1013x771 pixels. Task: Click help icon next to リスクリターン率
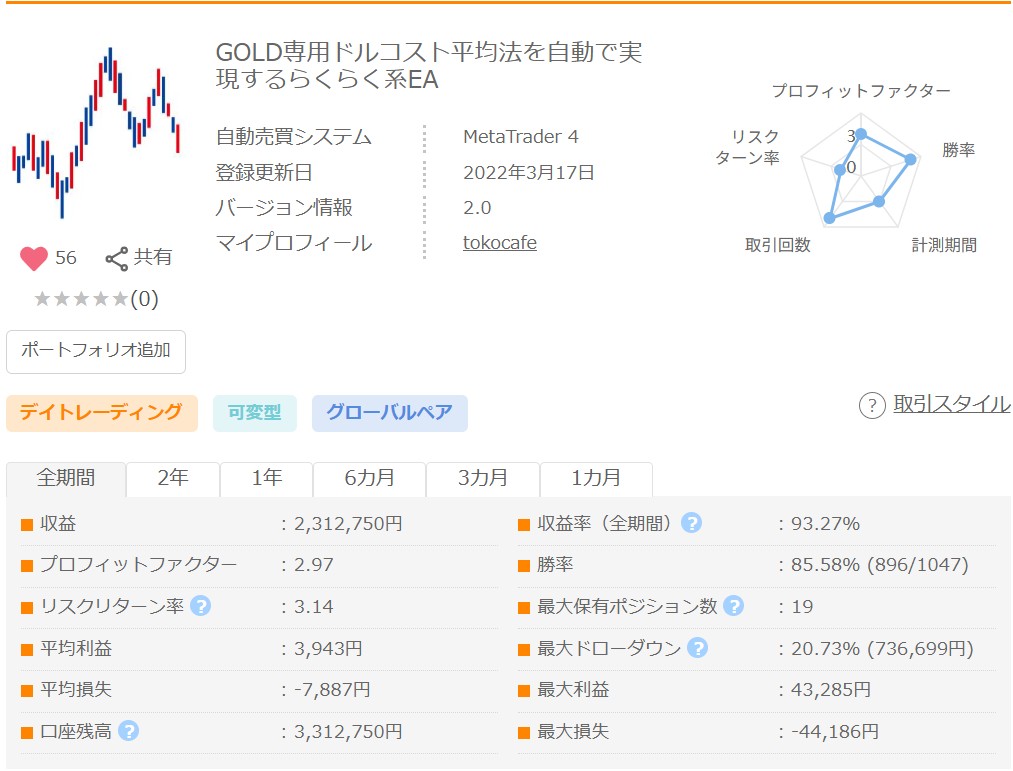click(200, 606)
